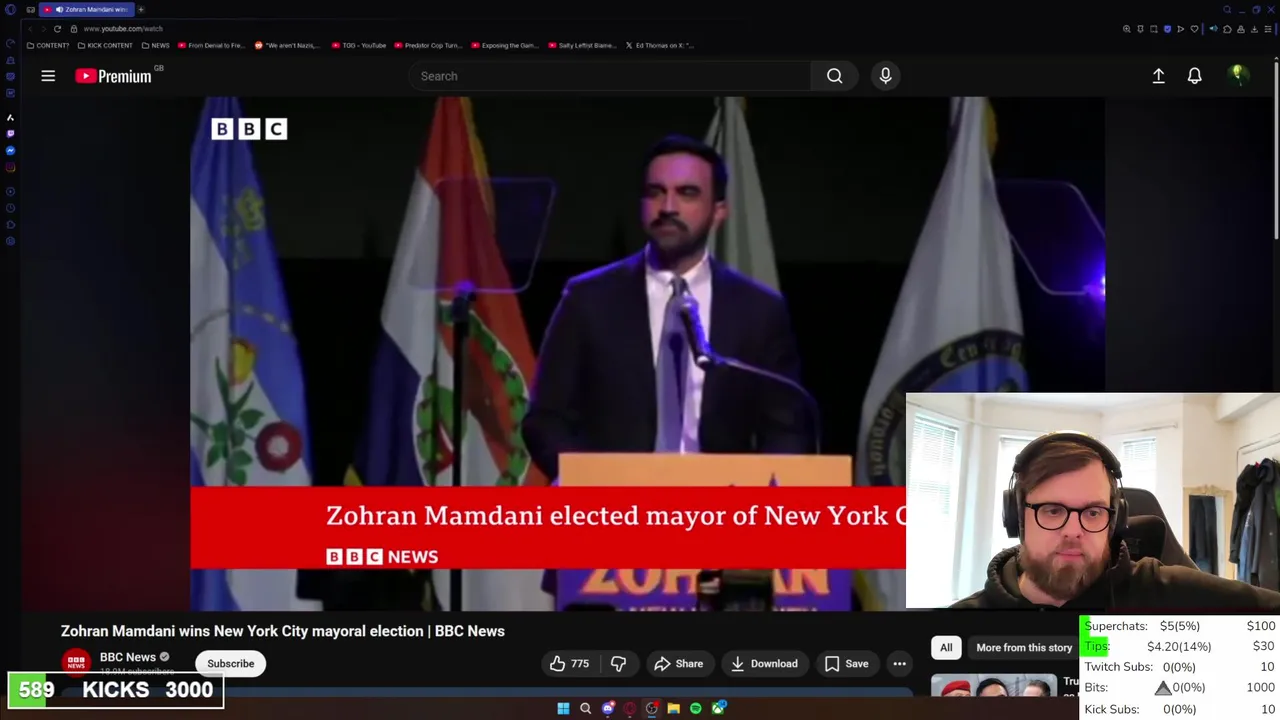This screenshot has width=1280, height=720.
Task: Open the Predator Cop Turn... bookmark
Action: coord(428,45)
